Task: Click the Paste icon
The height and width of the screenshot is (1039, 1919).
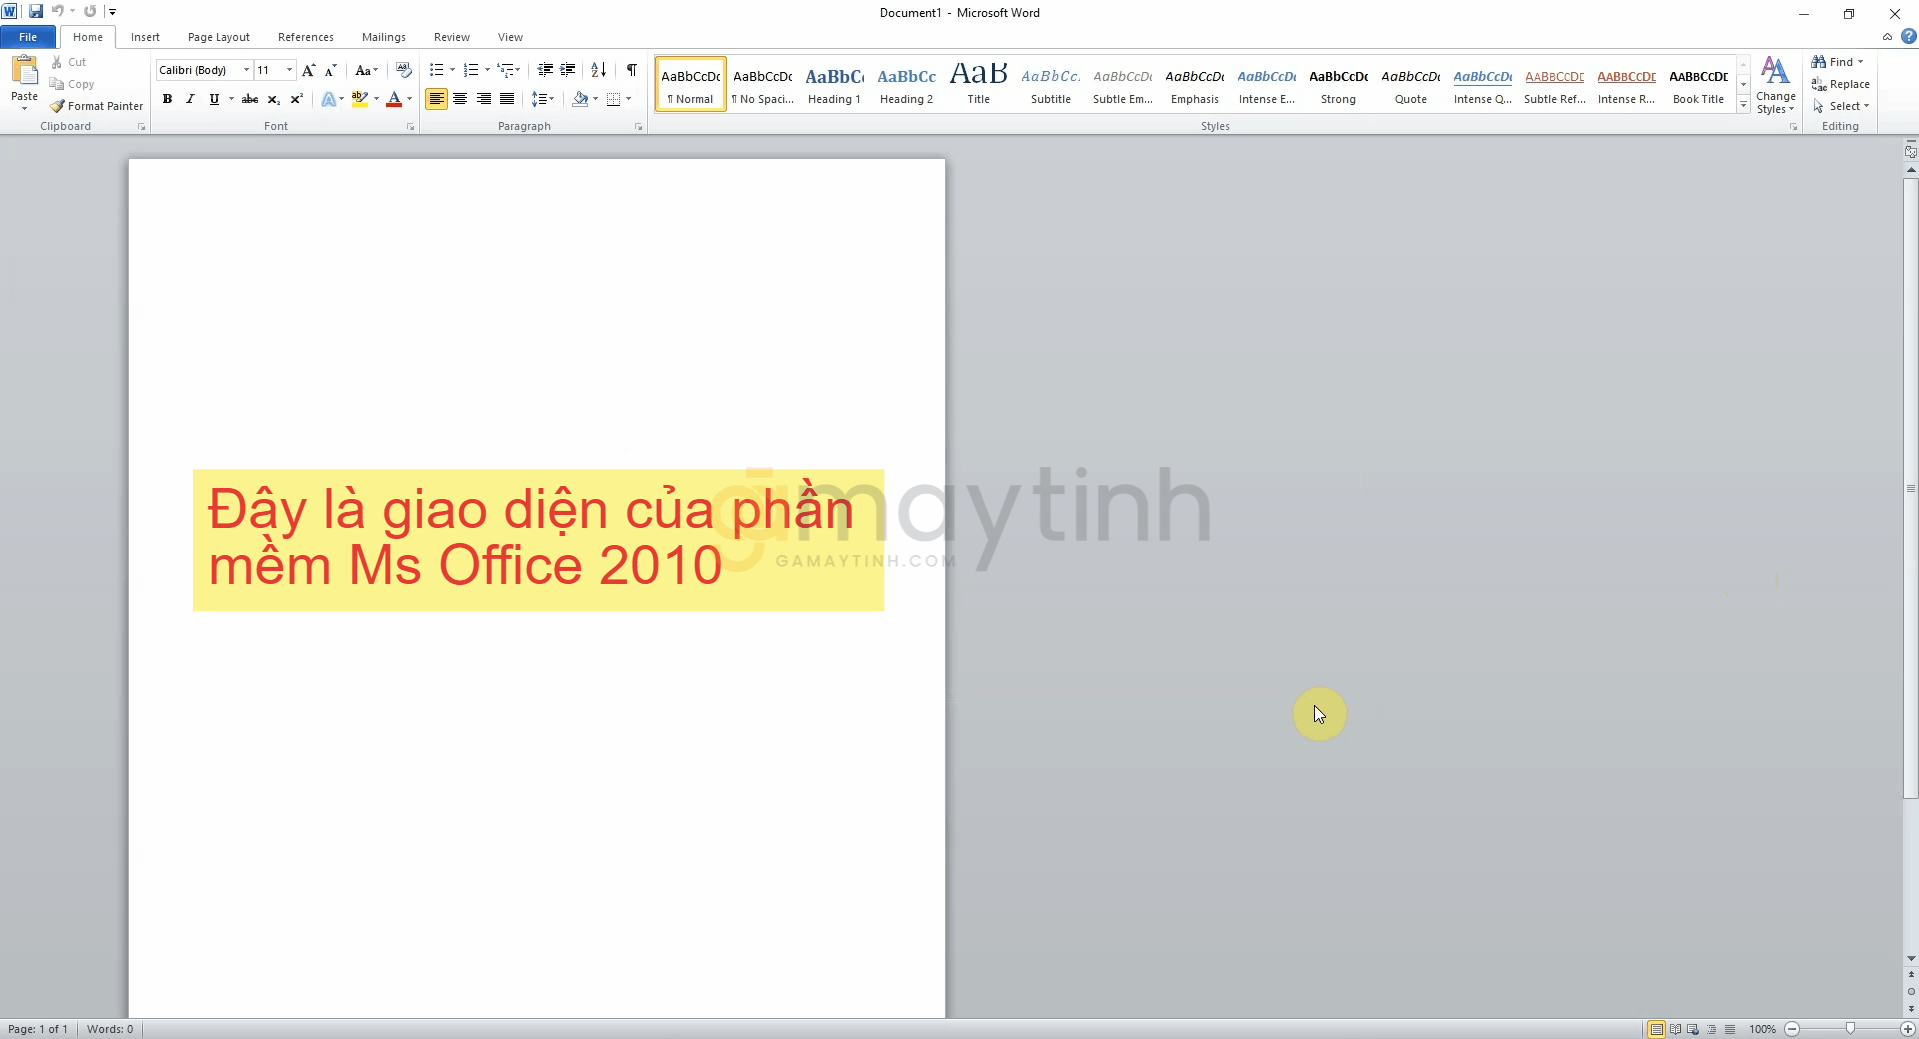Action: coord(24,71)
